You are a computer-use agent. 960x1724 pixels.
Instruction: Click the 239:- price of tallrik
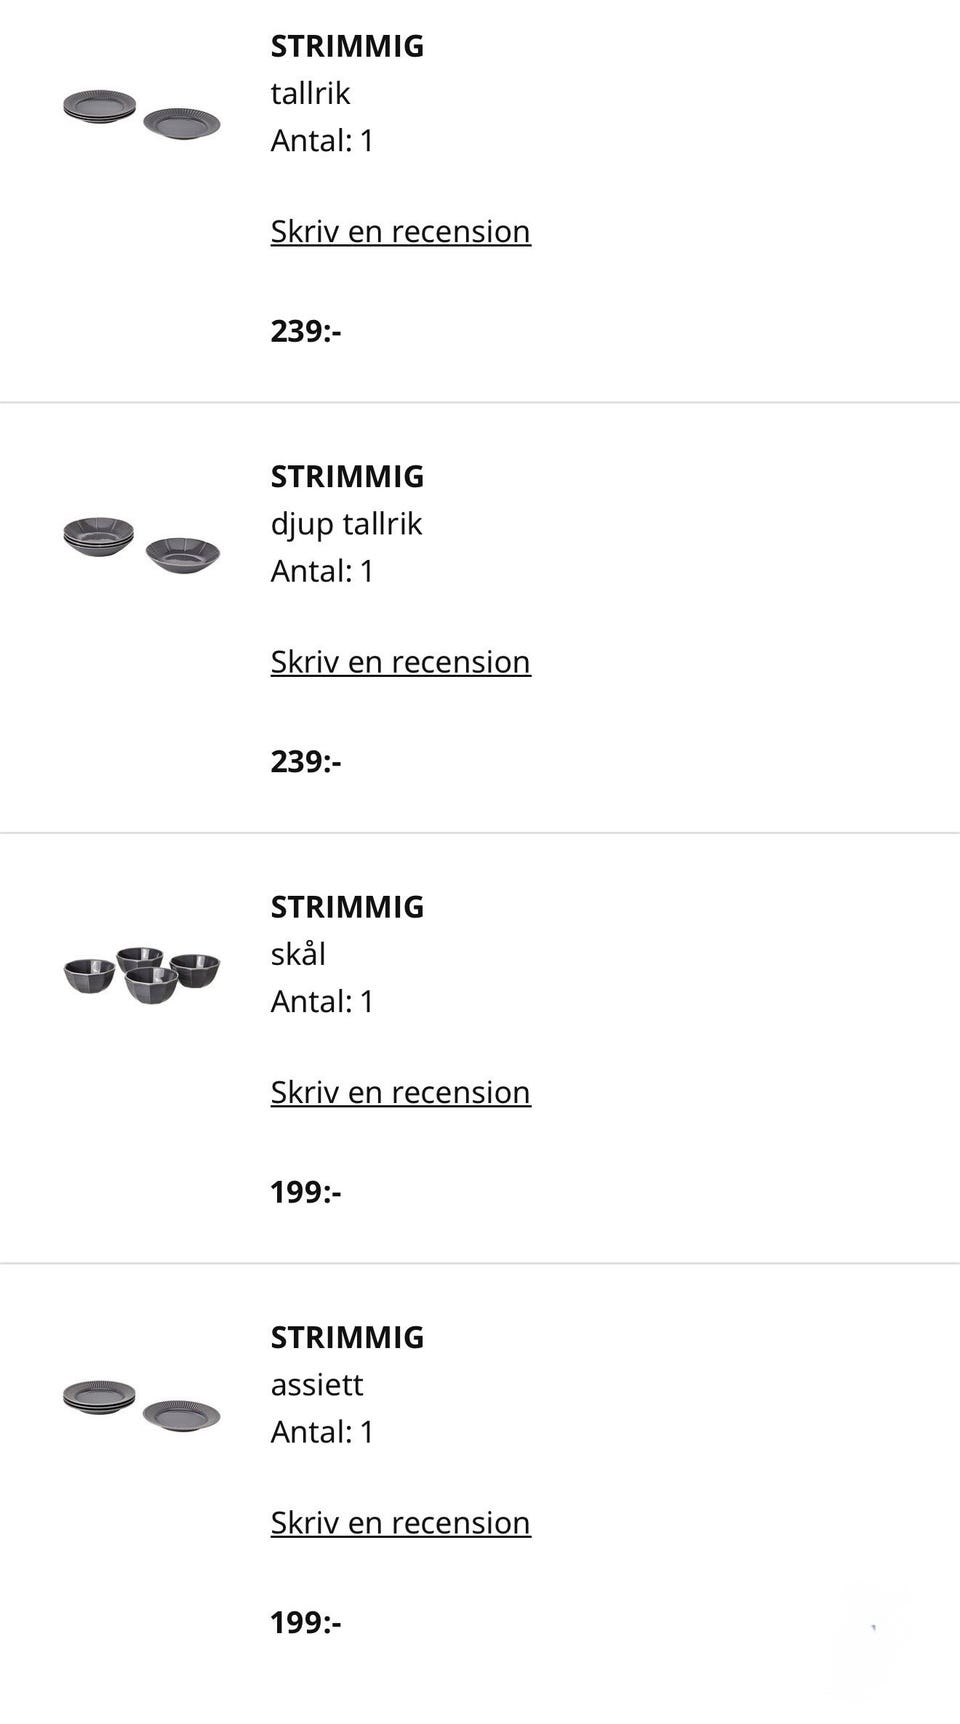click(x=305, y=331)
